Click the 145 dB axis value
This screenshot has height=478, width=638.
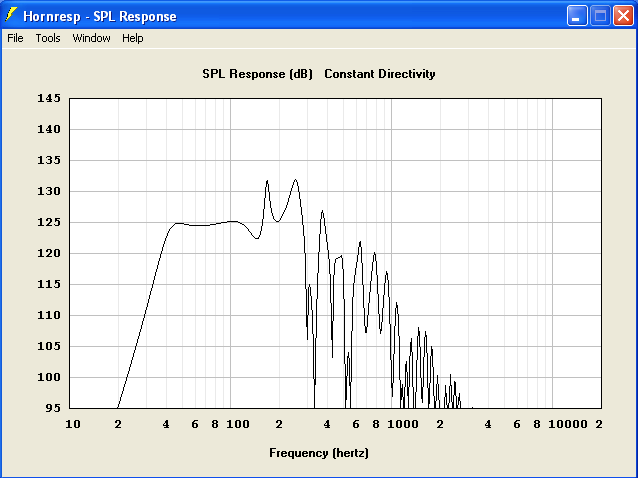(49, 98)
